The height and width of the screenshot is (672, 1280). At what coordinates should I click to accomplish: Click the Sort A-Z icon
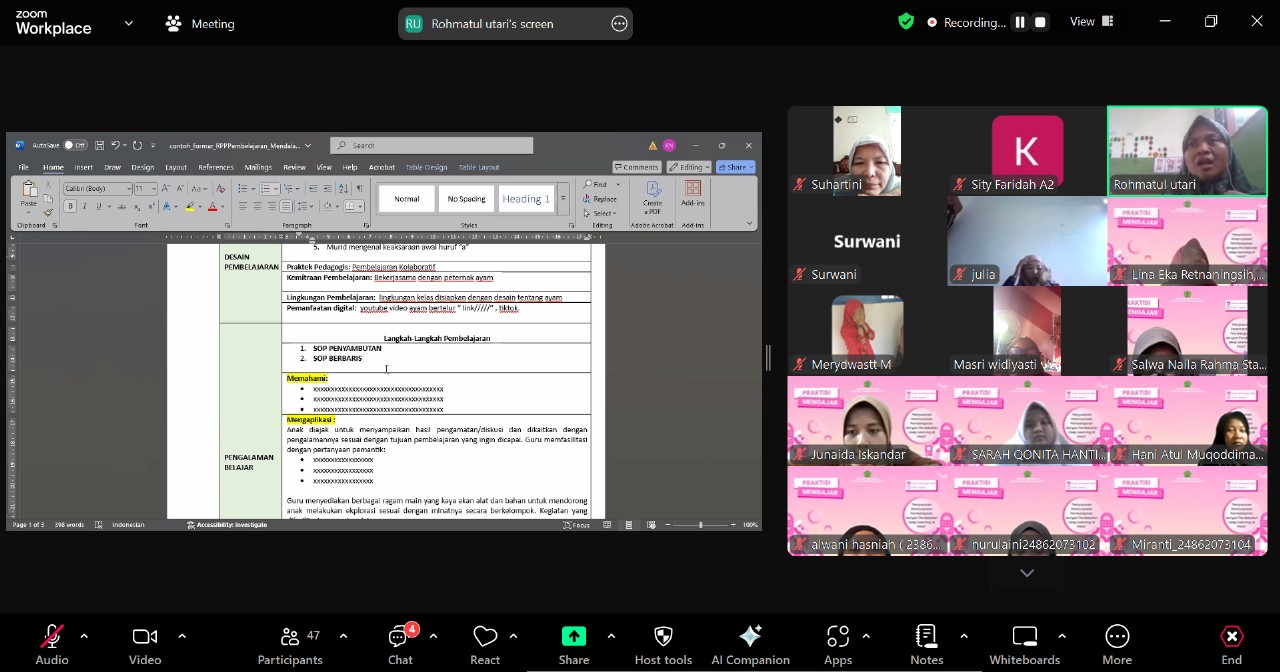pyautogui.click(x=343, y=188)
